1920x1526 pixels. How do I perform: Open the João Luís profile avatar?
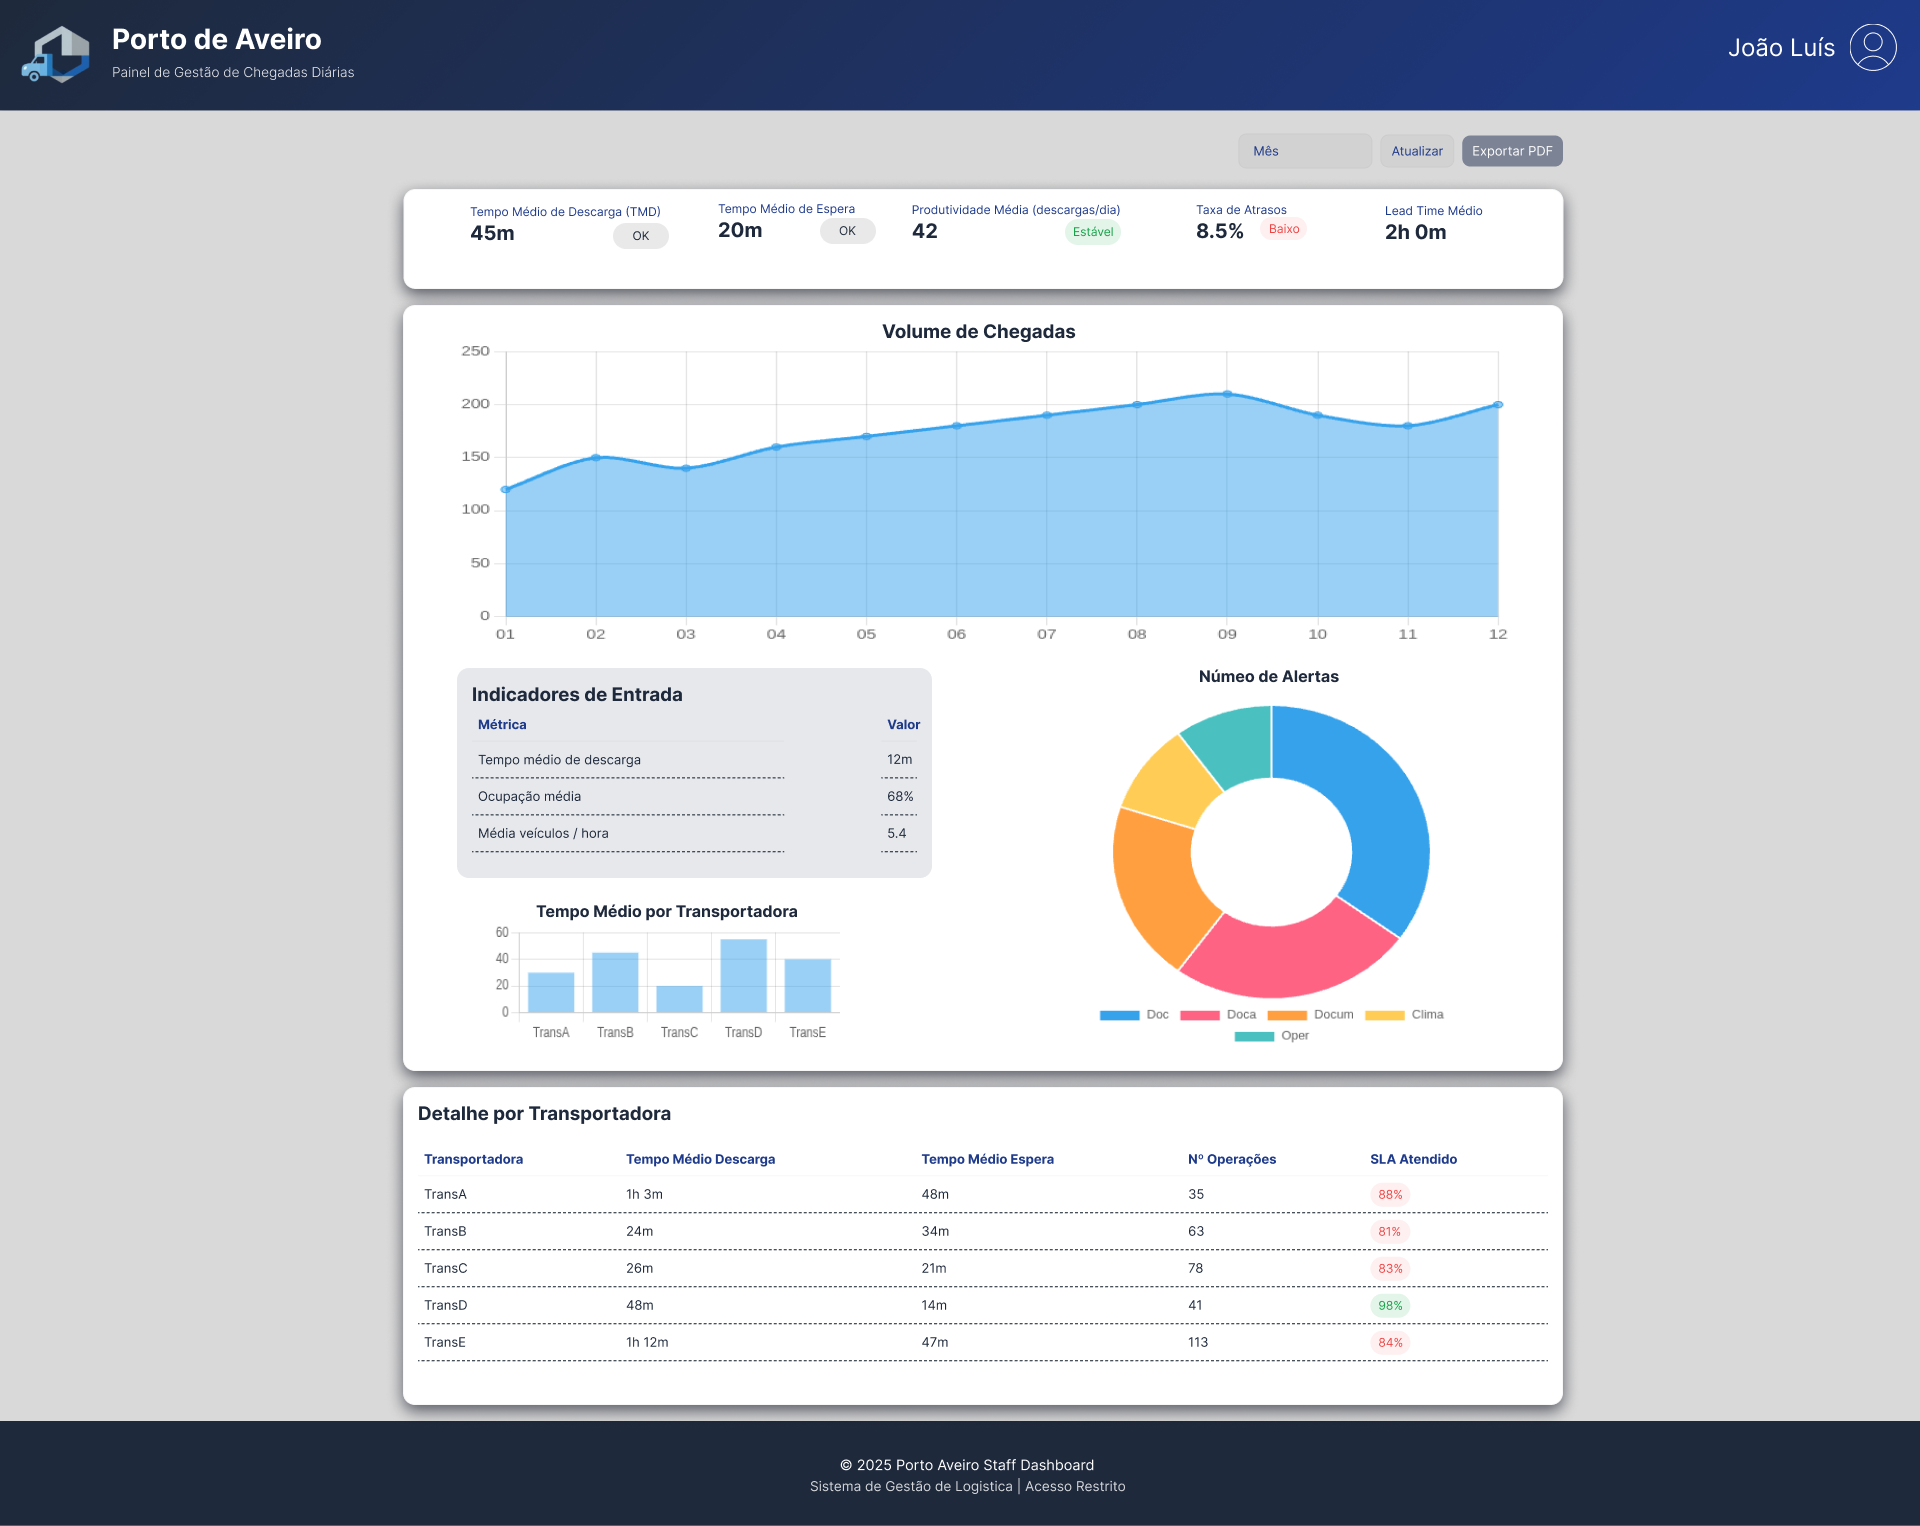point(1871,47)
